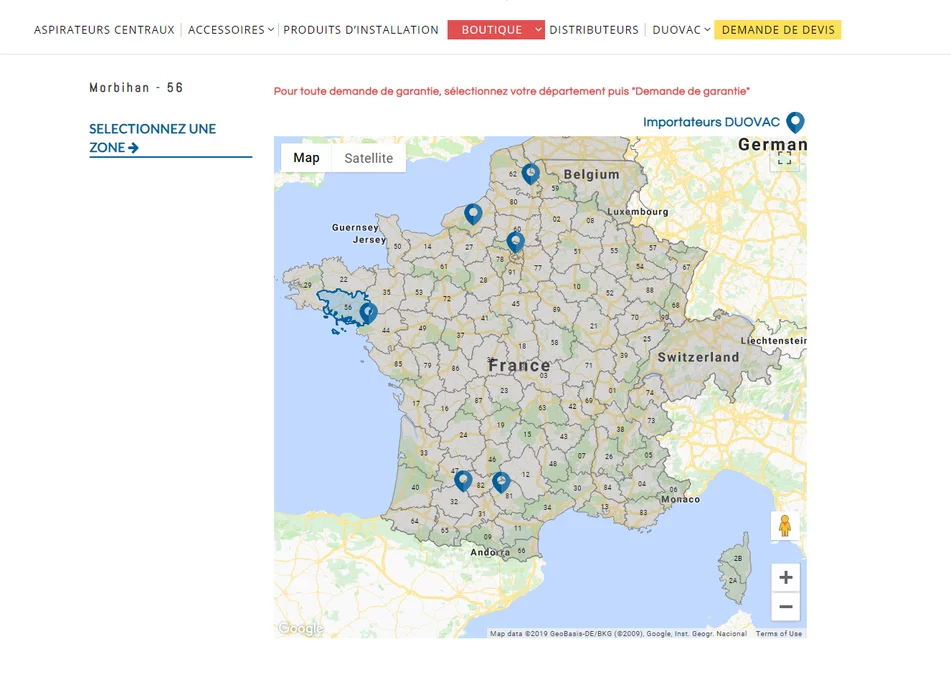
Task: Expand the DUOVAC menu
Action: click(x=681, y=30)
